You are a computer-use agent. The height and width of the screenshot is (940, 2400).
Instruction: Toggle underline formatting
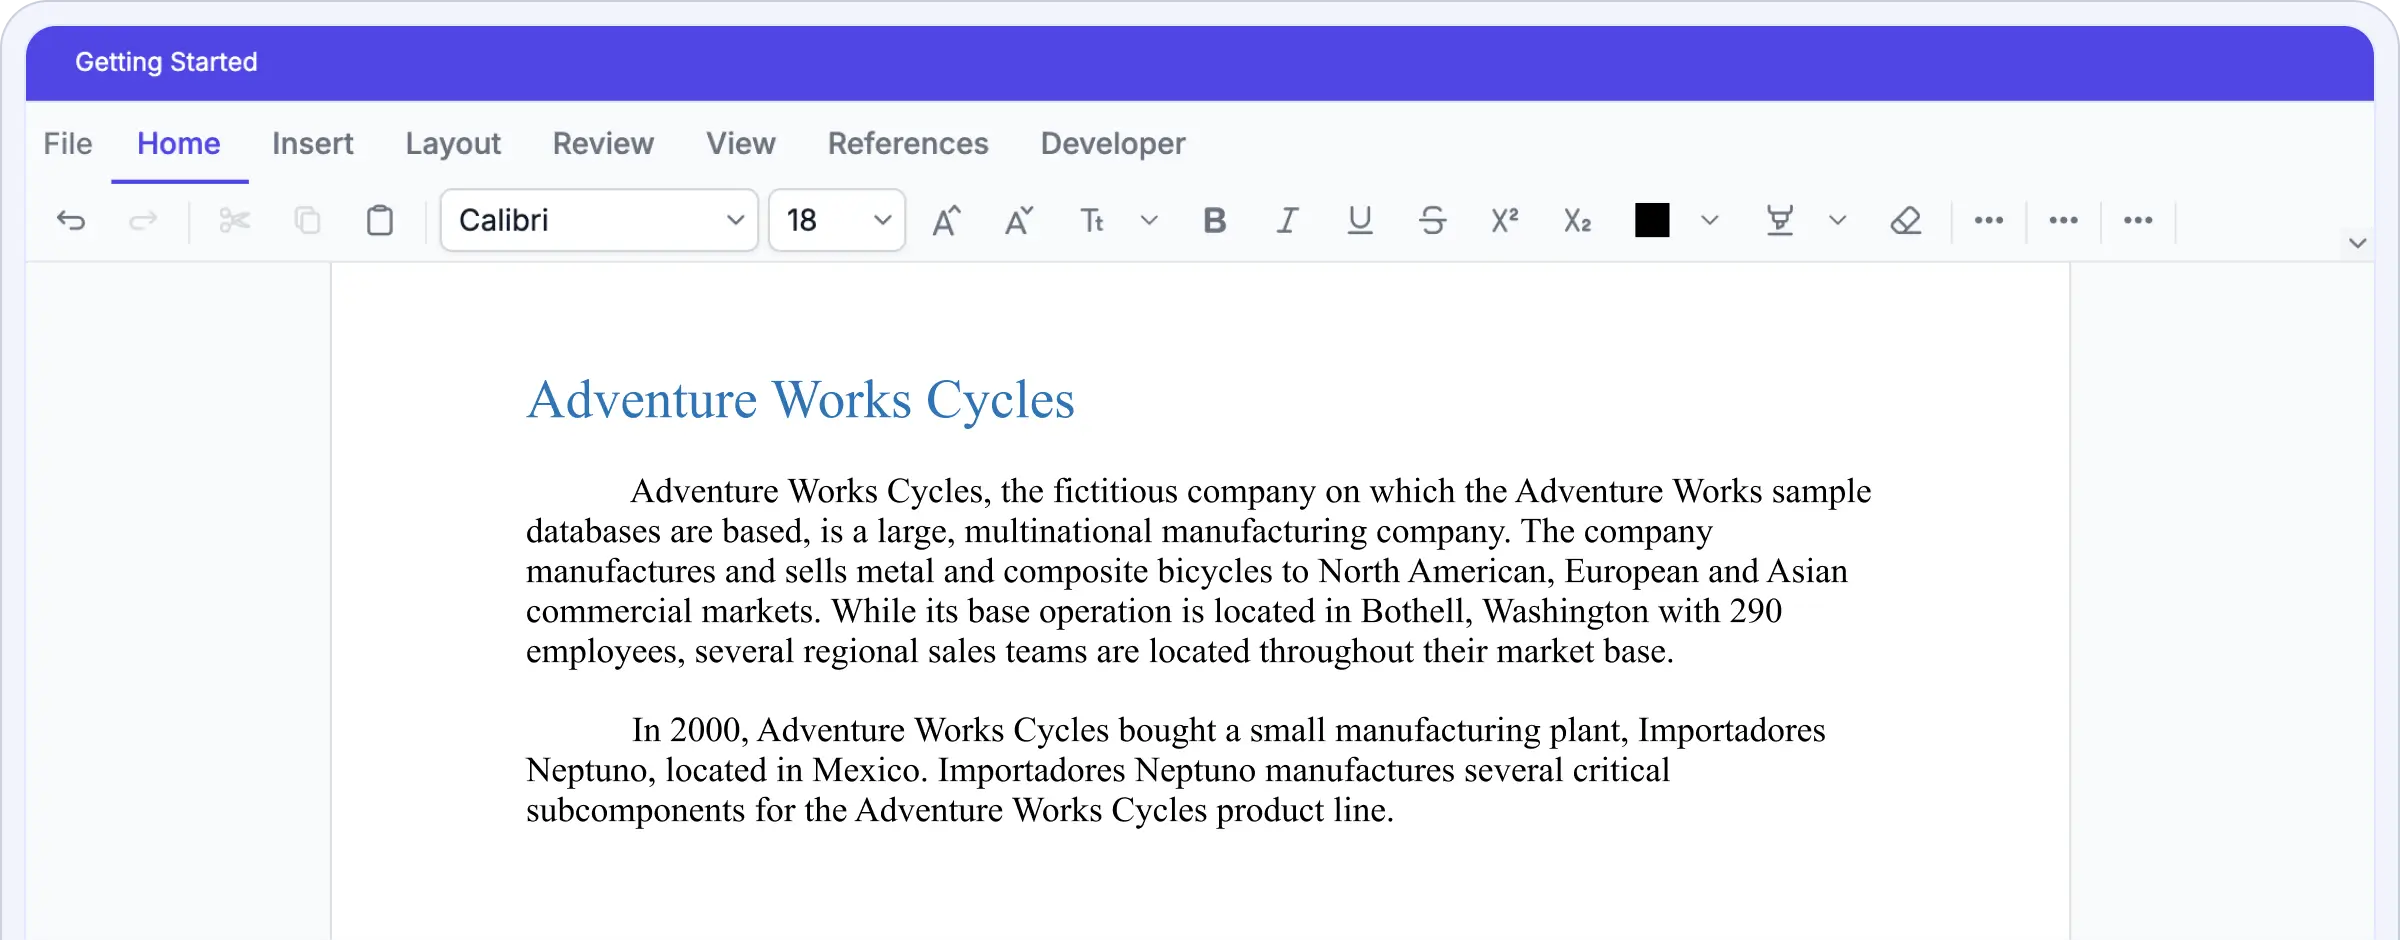(1359, 220)
